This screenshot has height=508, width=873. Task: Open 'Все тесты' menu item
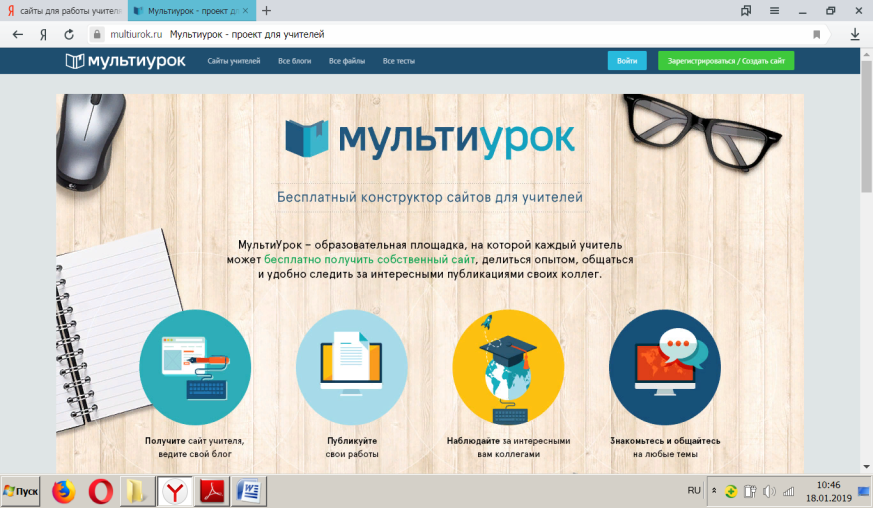399,61
